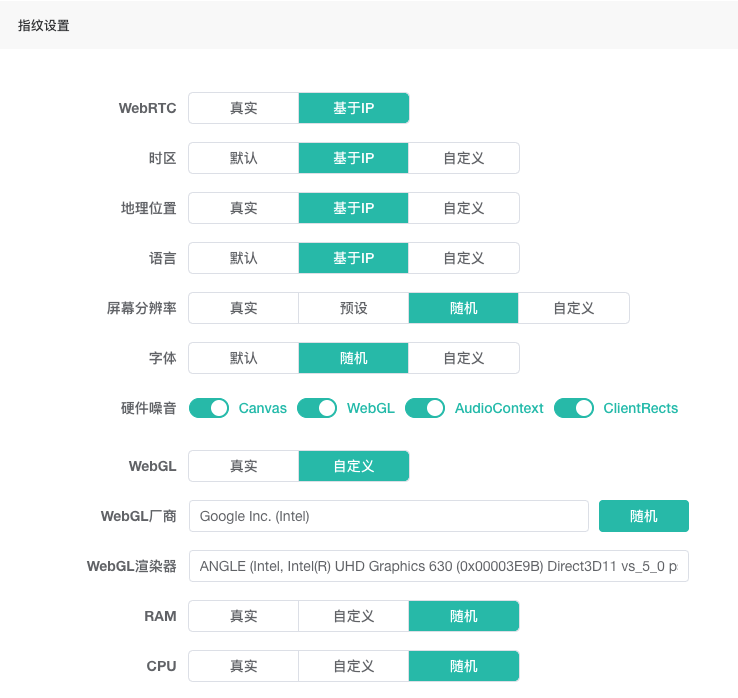The height and width of the screenshot is (698, 738).
Task: Select 基于IP for WebRTC
Action: point(353,108)
